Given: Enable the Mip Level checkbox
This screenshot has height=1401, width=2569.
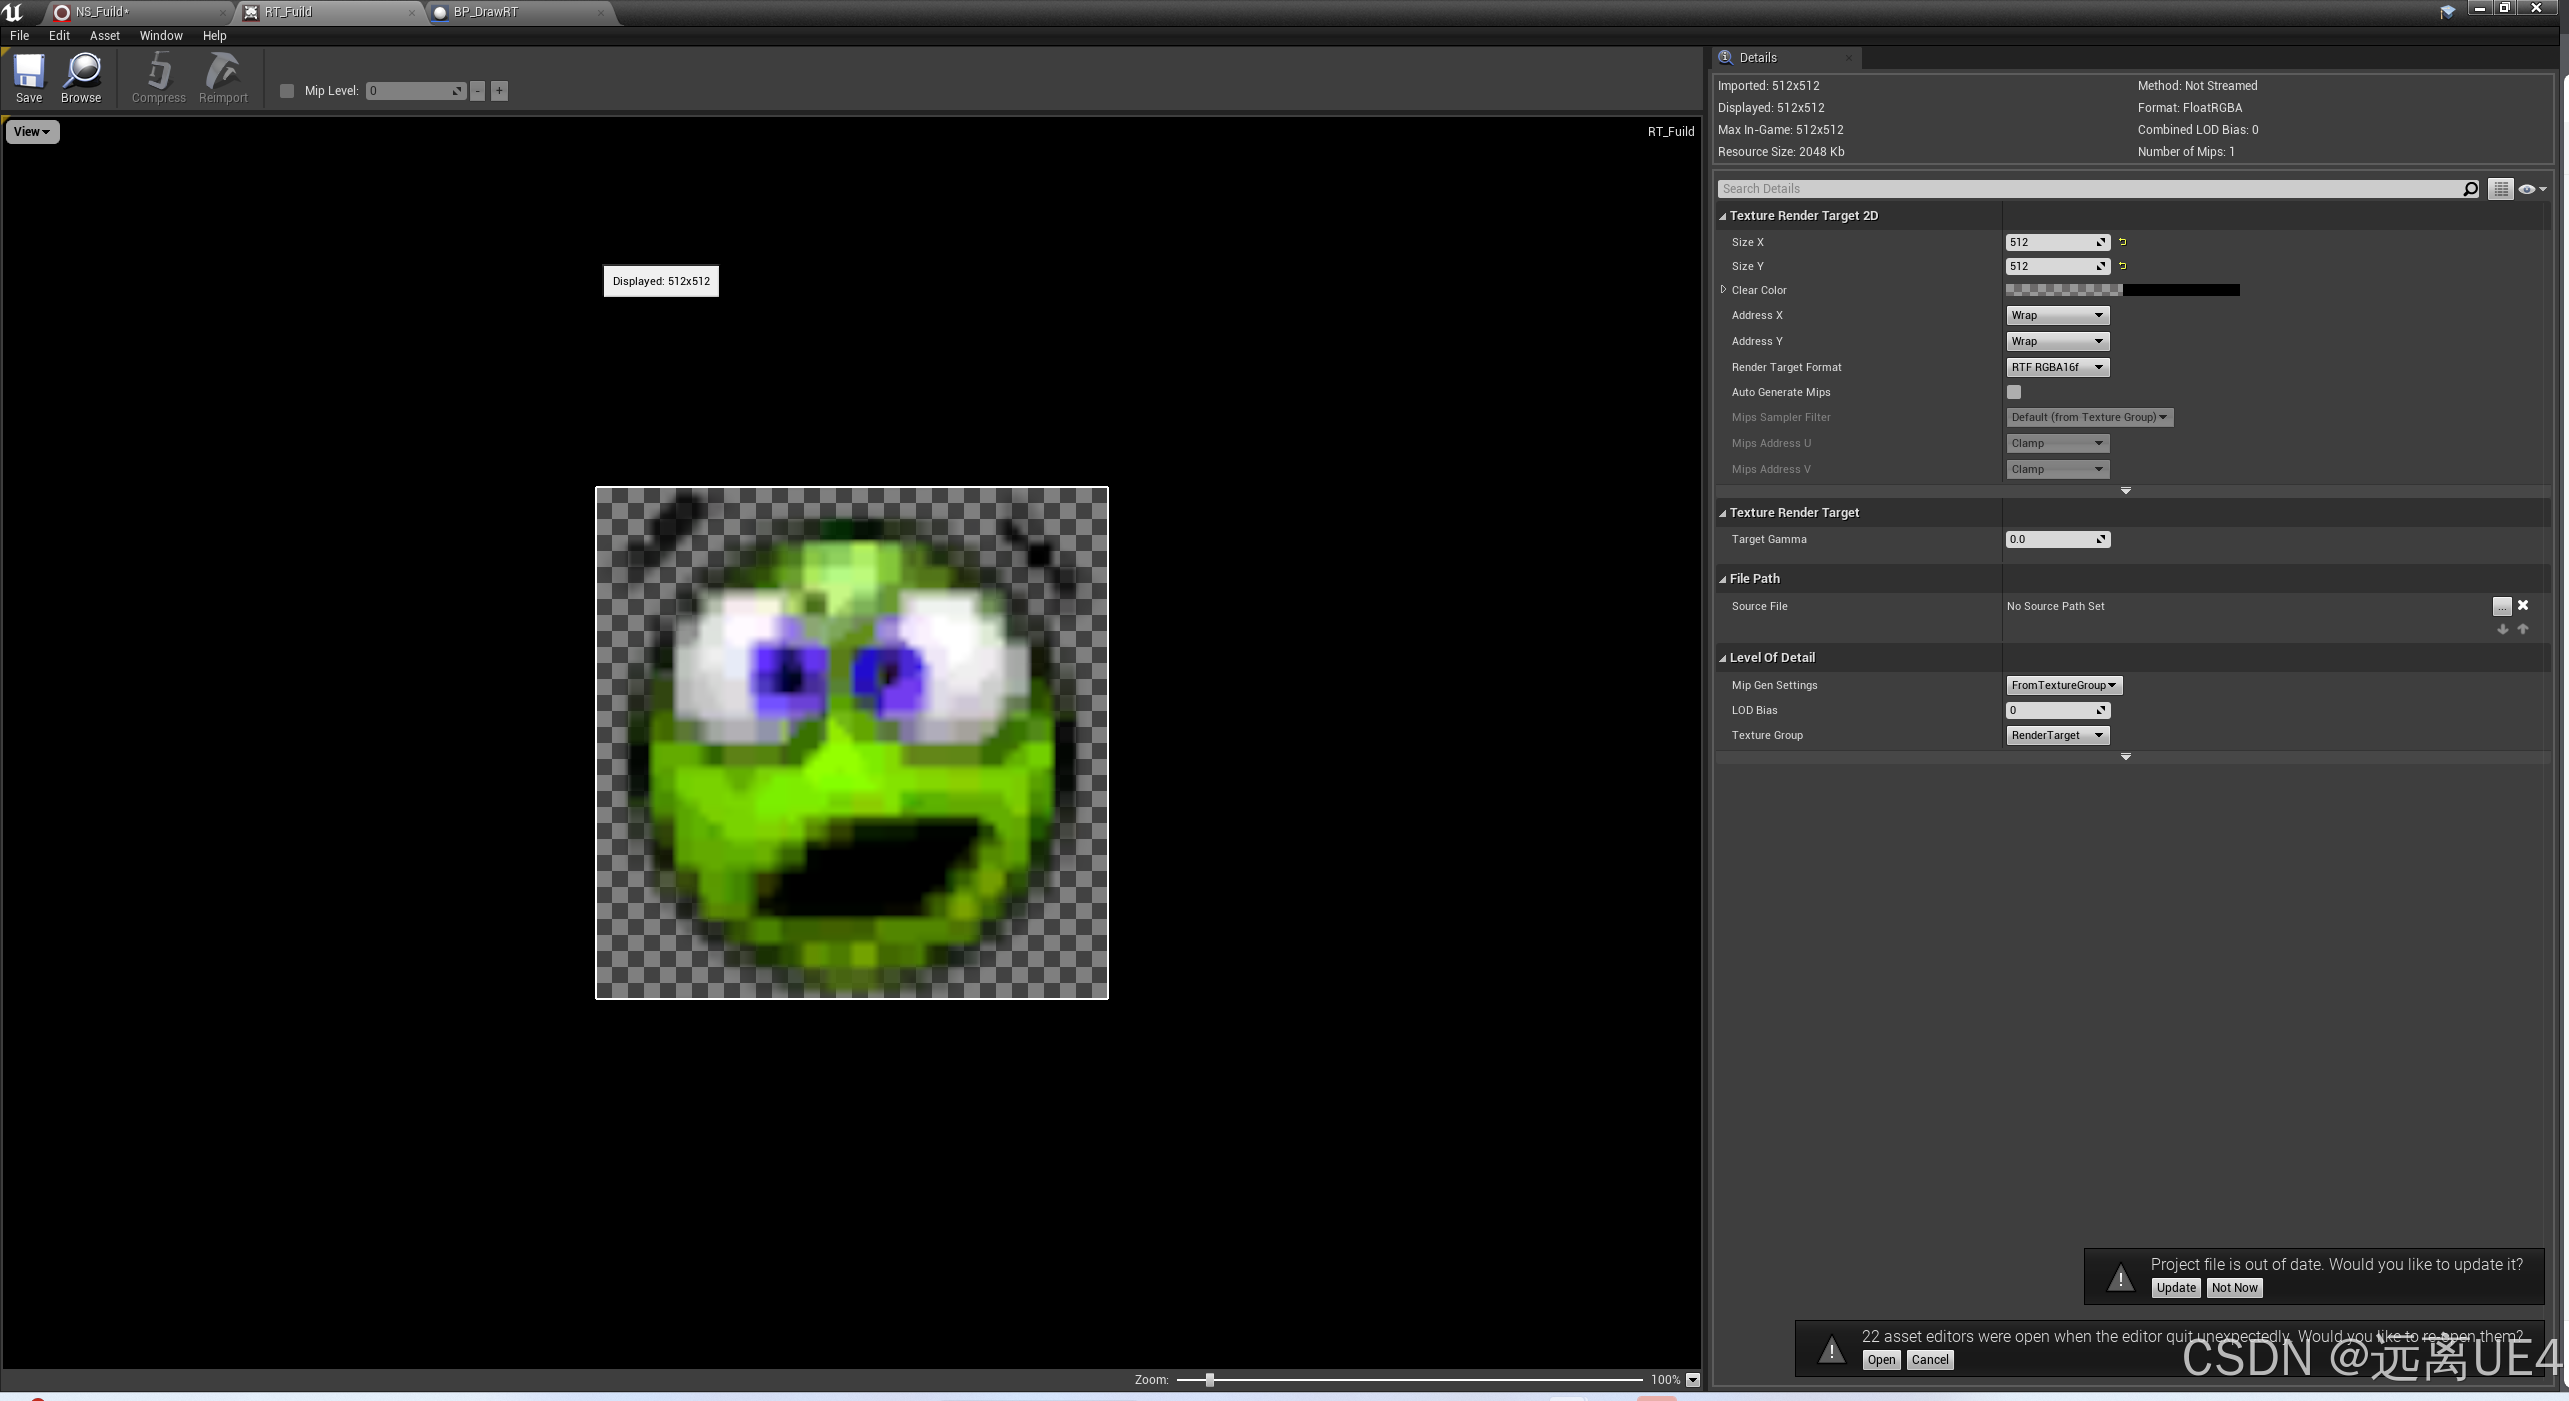Looking at the screenshot, I should [x=287, y=91].
